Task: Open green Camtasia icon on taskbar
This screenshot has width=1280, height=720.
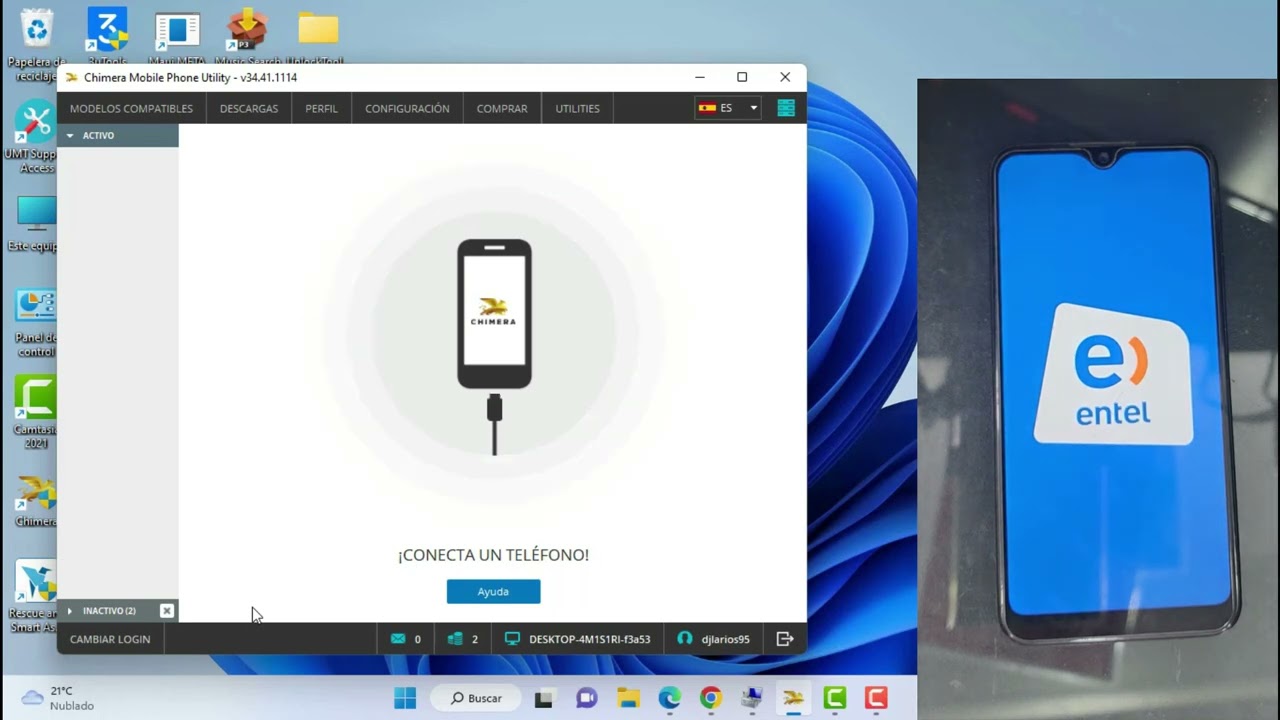Action: [x=835, y=698]
